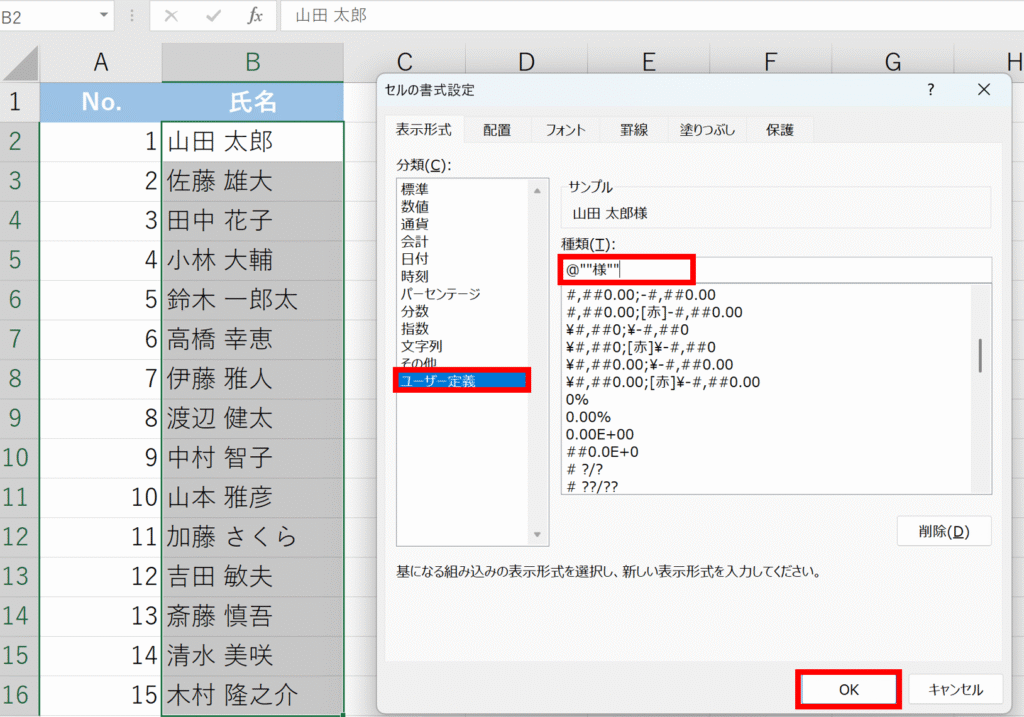Open the フォント tab

[566, 130]
